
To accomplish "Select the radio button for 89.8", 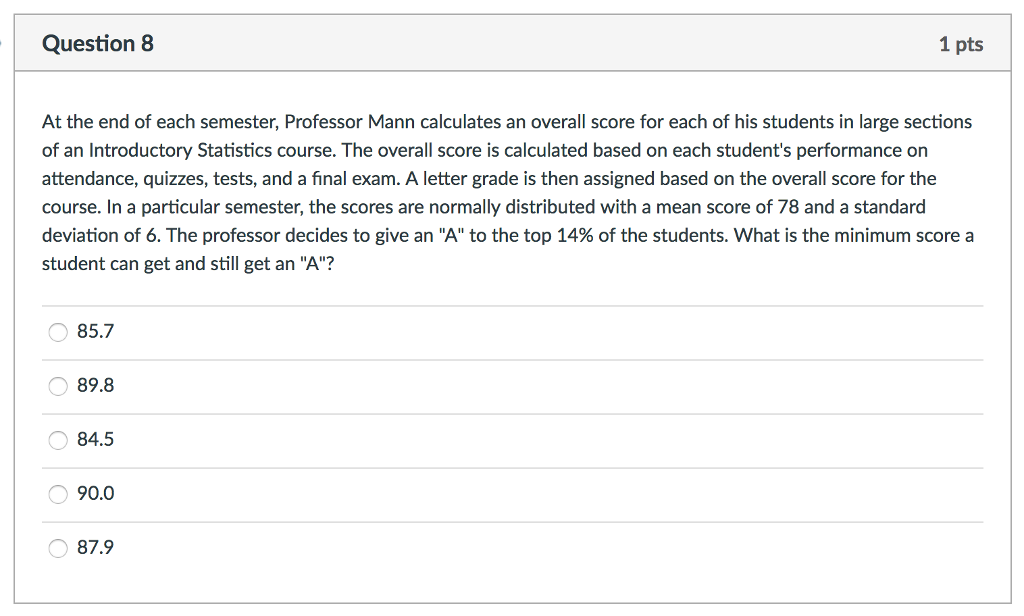I will point(57,386).
